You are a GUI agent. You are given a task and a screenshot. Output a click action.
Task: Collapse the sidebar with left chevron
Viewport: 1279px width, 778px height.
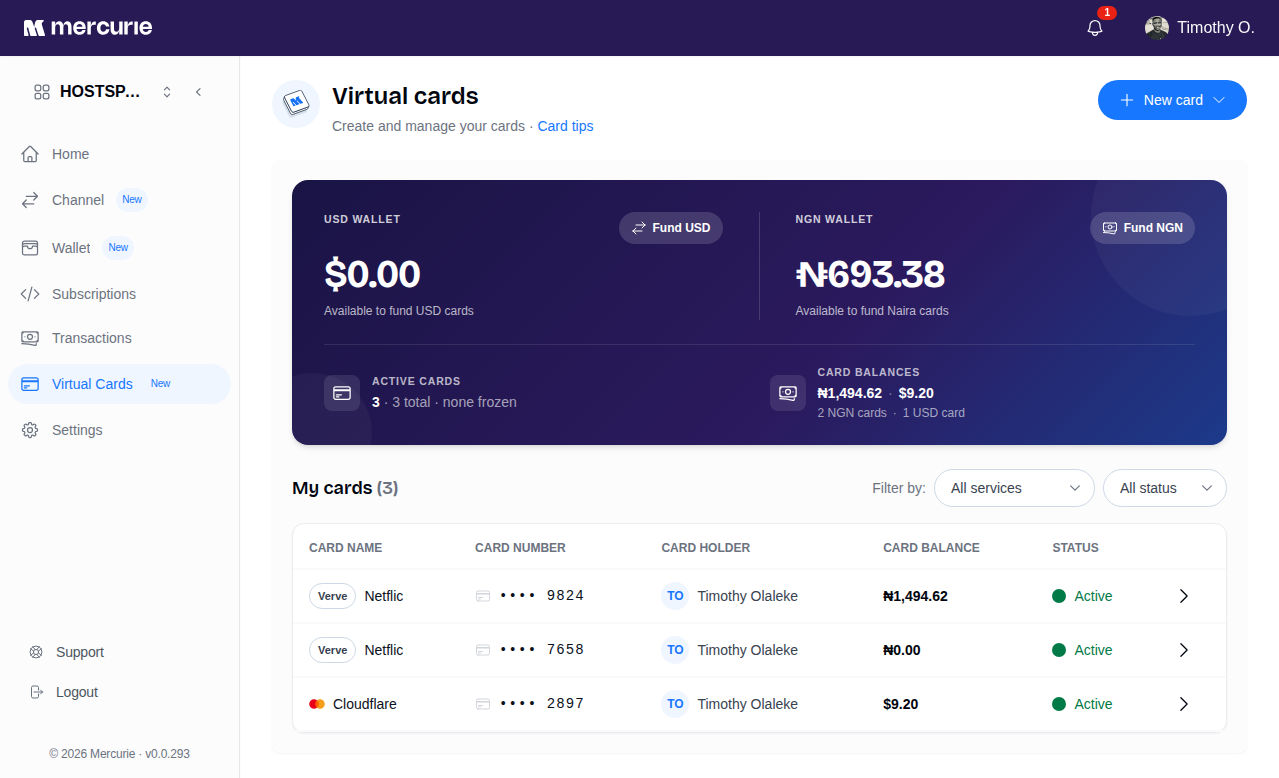click(x=198, y=92)
